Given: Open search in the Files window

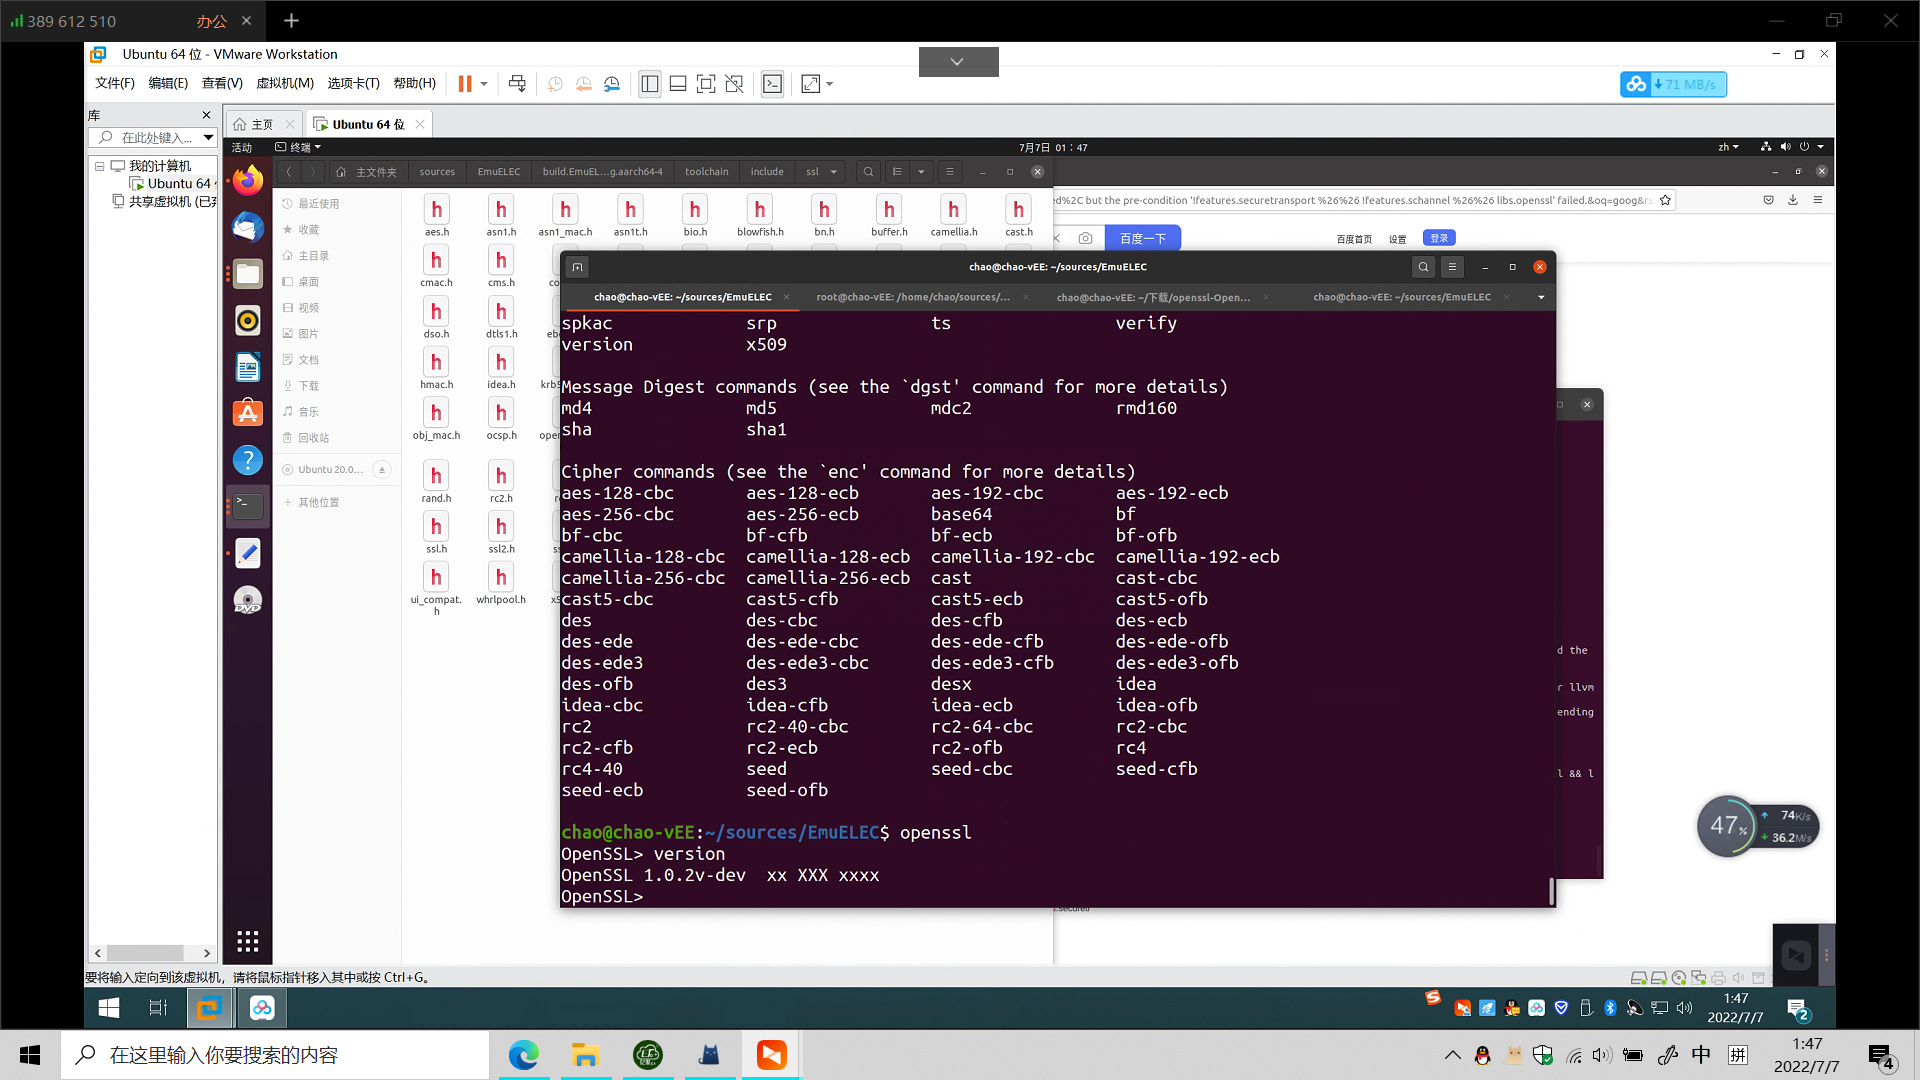Looking at the screenshot, I should (x=867, y=171).
